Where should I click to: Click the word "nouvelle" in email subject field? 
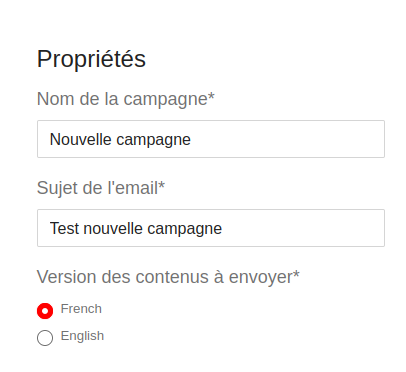pos(113,228)
